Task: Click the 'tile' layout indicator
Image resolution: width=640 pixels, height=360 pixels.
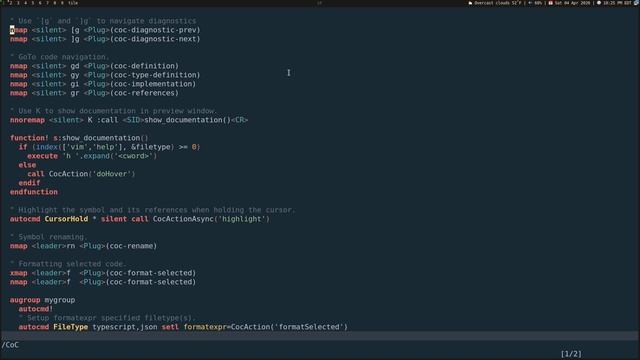Action: point(73,3)
